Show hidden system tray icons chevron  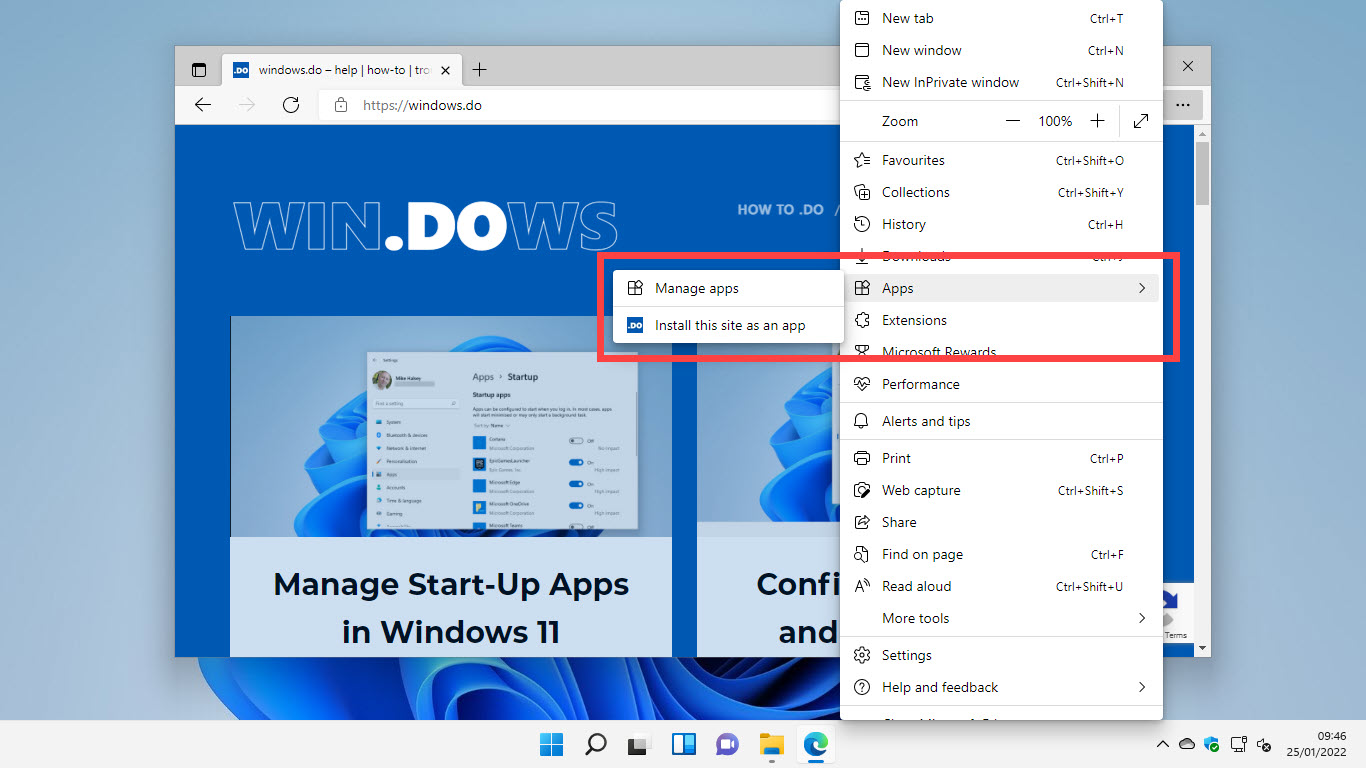[x=1162, y=744]
